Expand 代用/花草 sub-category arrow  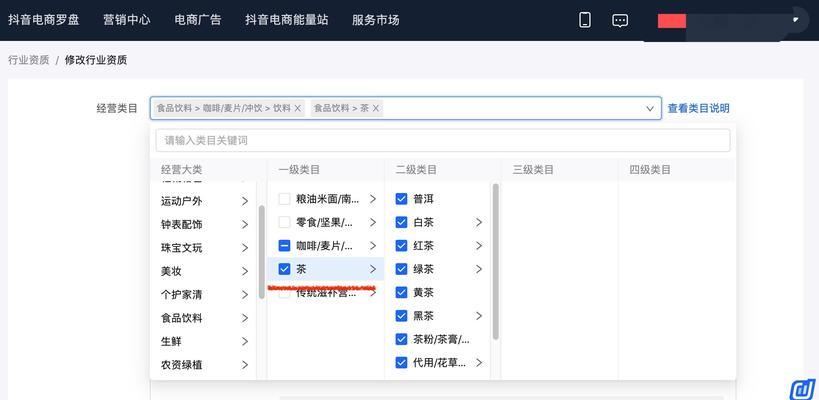(478, 362)
